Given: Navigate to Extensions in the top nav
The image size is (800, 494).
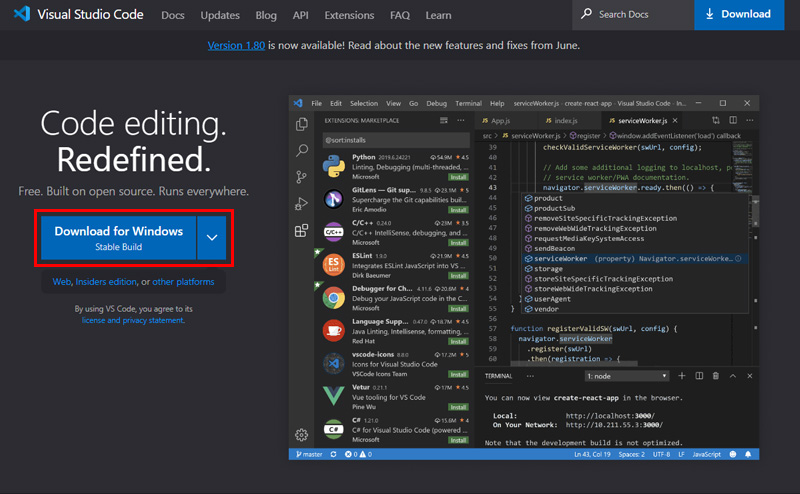Looking at the screenshot, I should 349,15.
